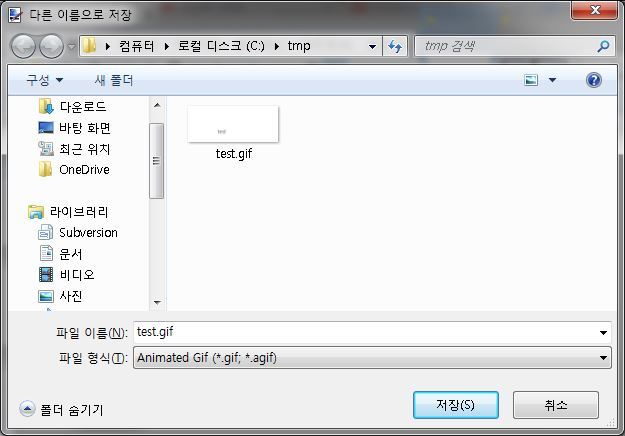Open the 구성 menu
The height and width of the screenshot is (436, 625).
pyautogui.click(x=44, y=80)
